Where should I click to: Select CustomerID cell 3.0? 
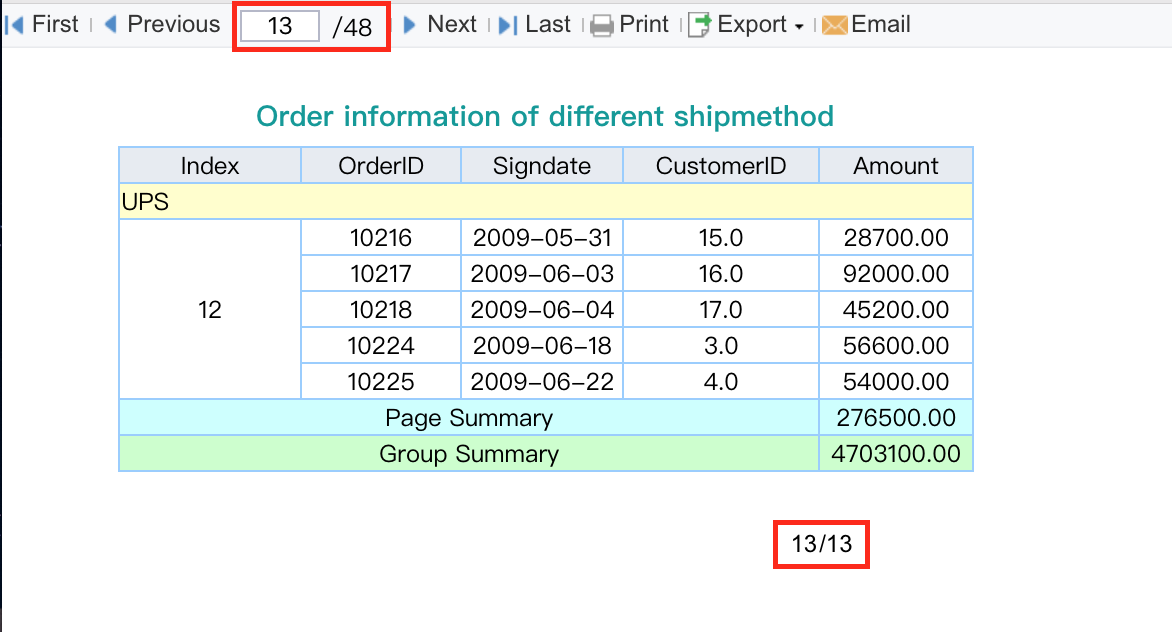click(721, 345)
